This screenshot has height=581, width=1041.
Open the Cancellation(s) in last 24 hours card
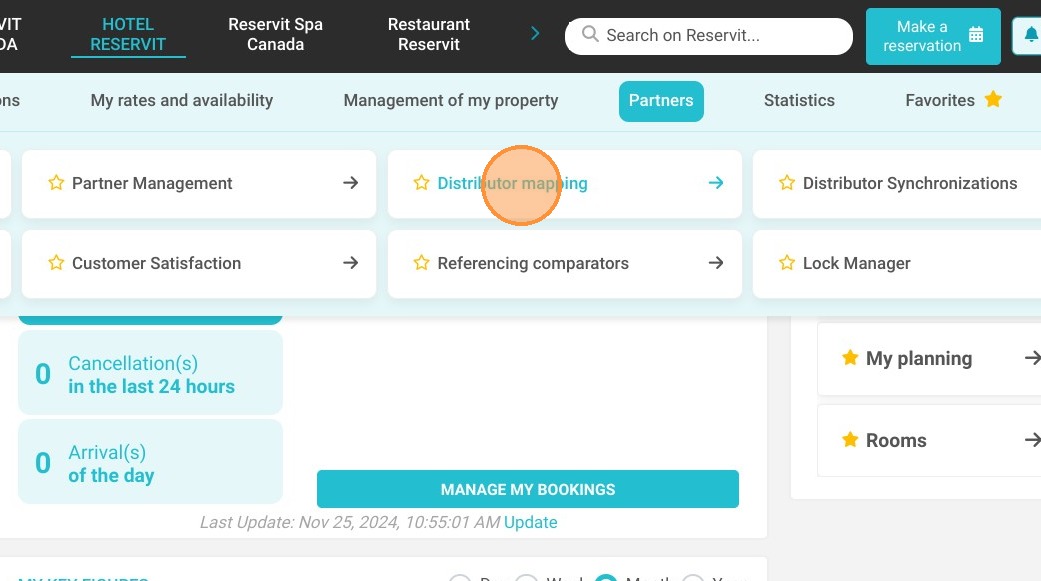(x=150, y=373)
